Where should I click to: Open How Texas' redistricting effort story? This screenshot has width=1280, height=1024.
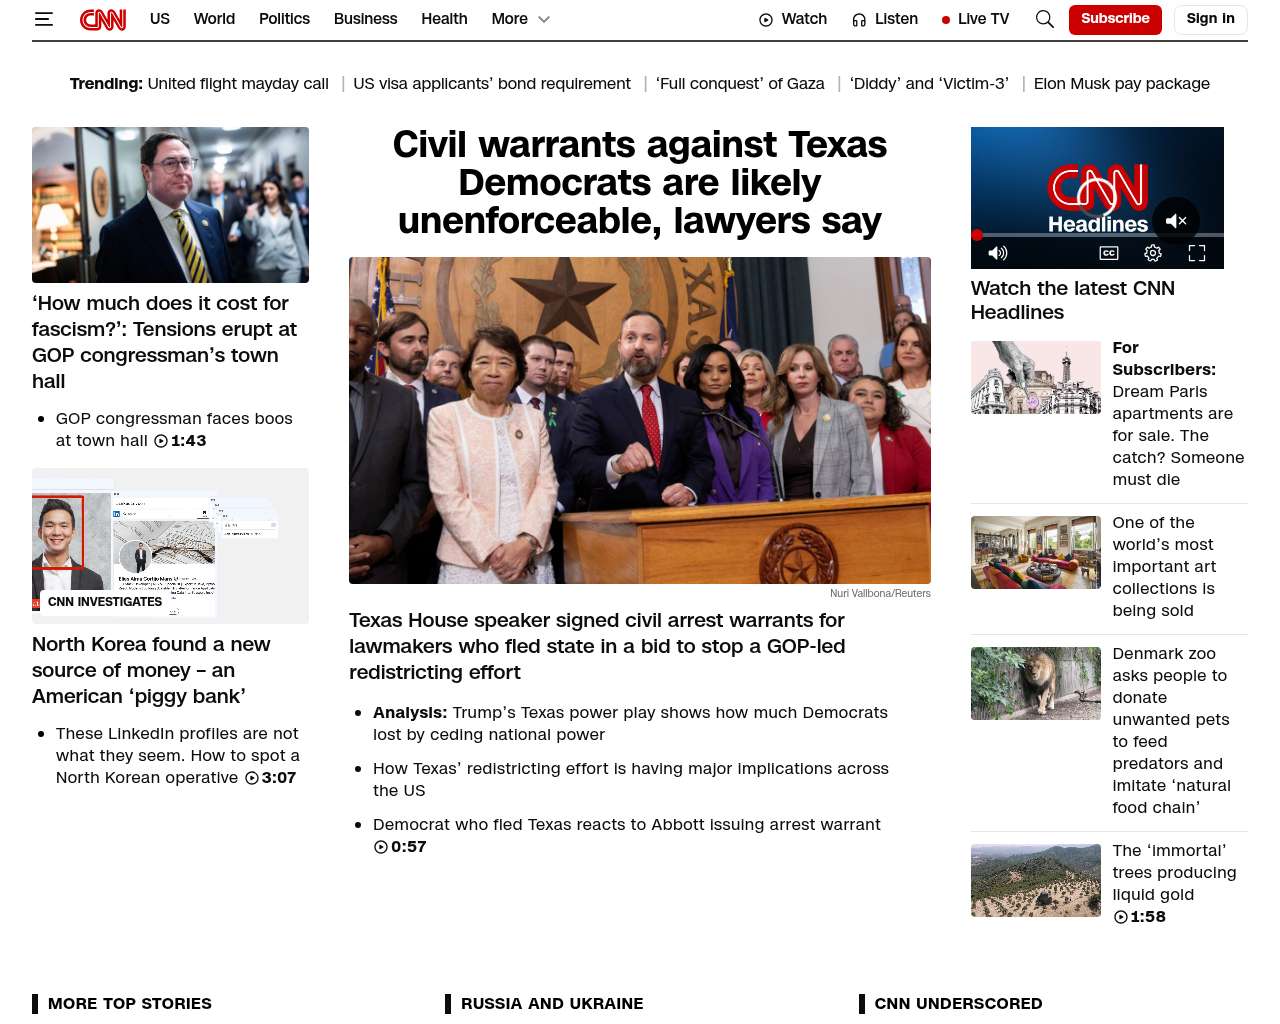click(x=631, y=779)
